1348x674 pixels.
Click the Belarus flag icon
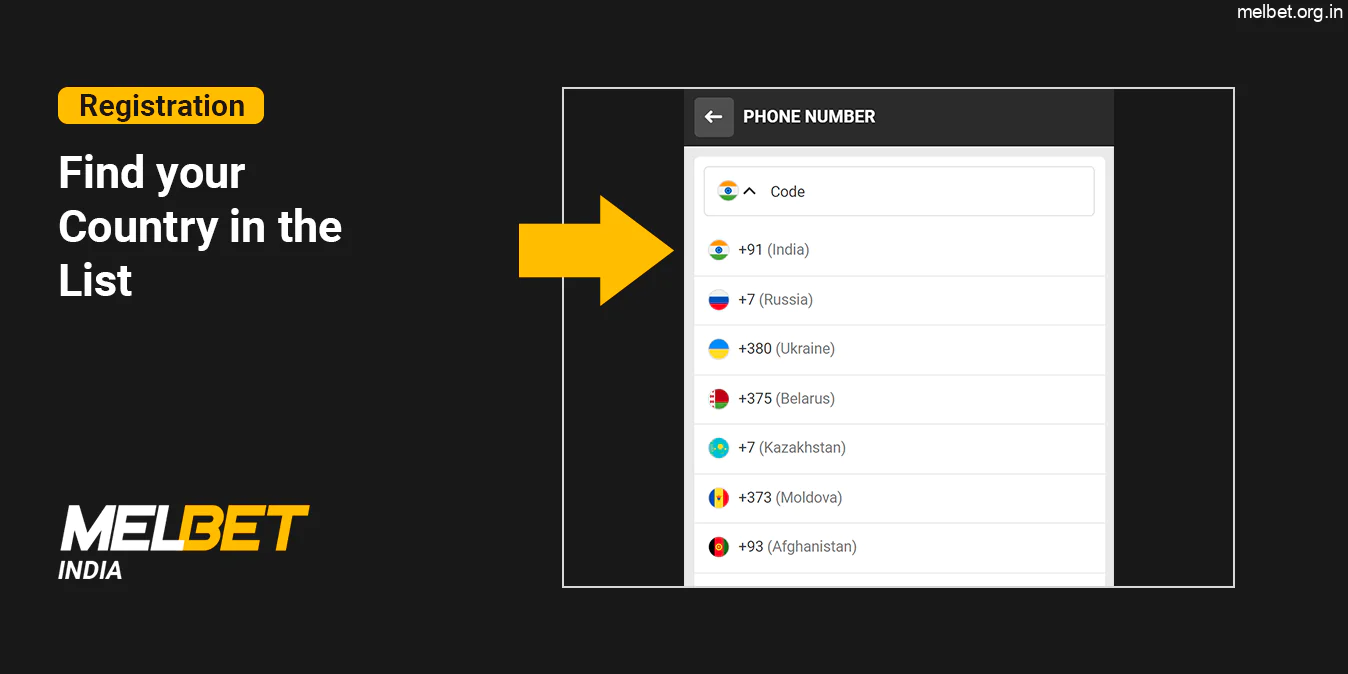coord(719,398)
